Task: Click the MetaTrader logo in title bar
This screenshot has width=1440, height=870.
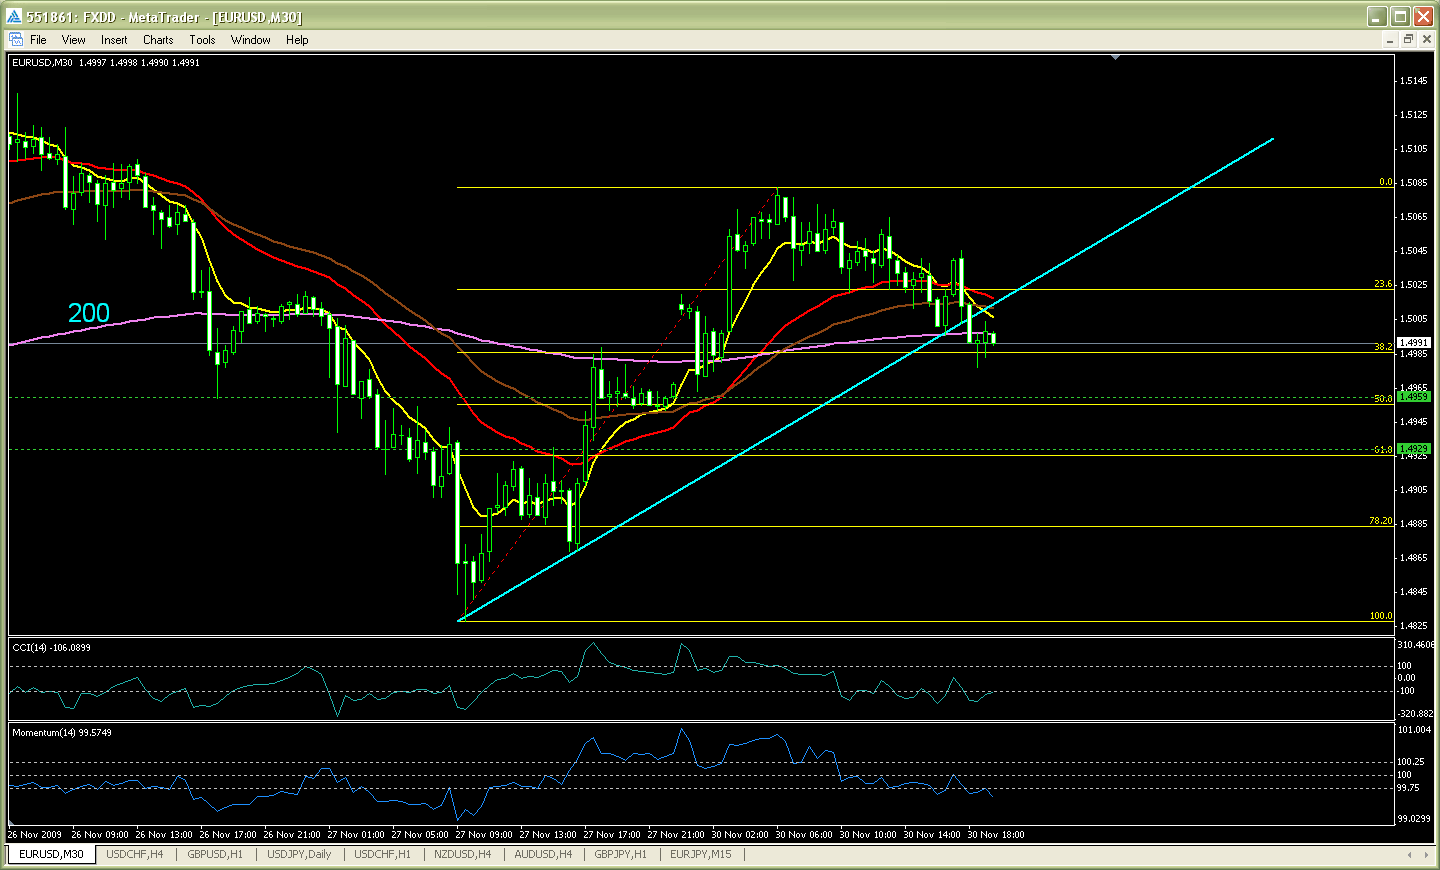Action: point(14,16)
